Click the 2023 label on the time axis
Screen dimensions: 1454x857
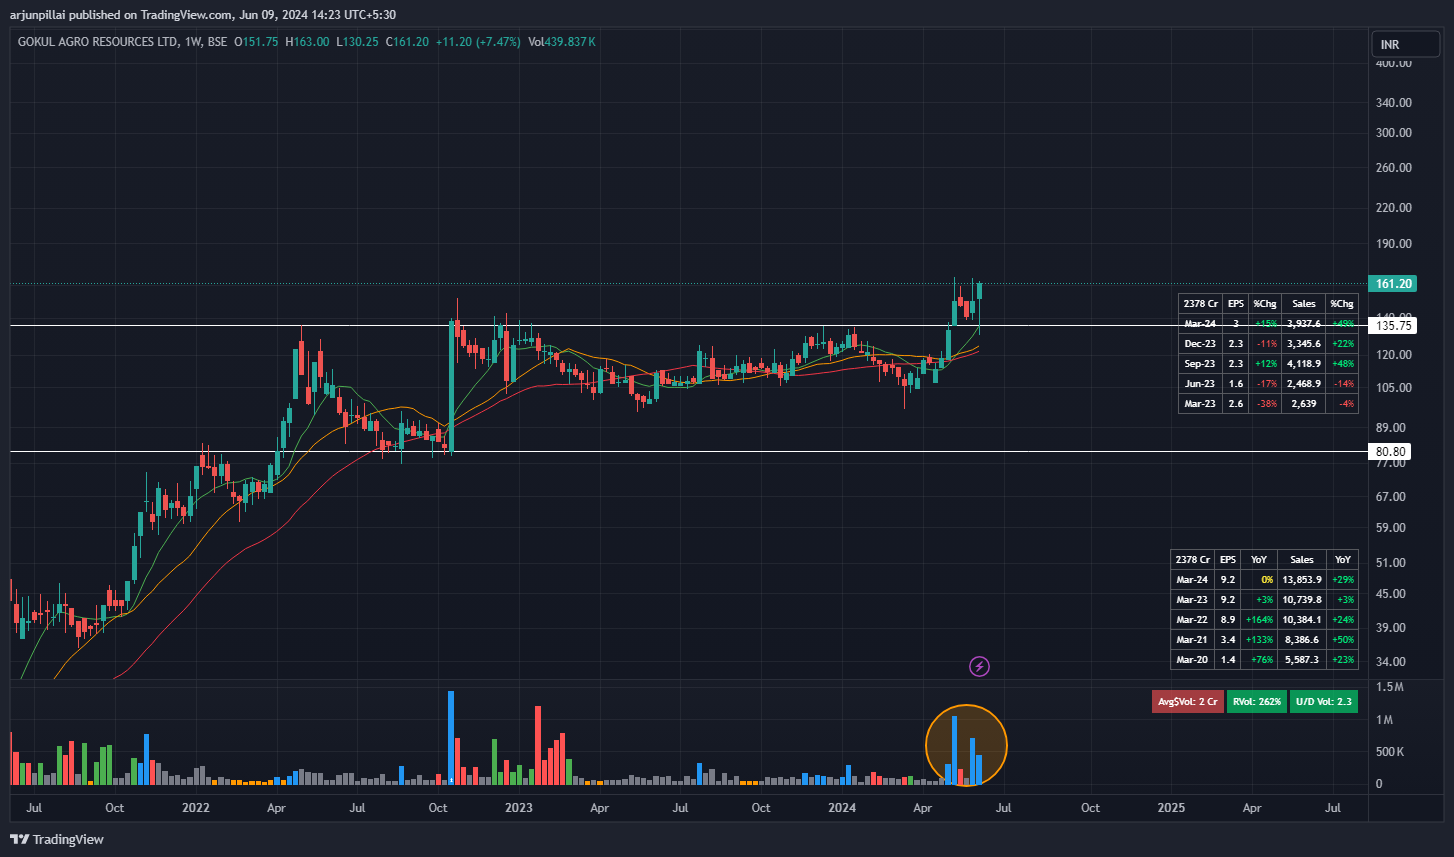(x=518, y=807)
